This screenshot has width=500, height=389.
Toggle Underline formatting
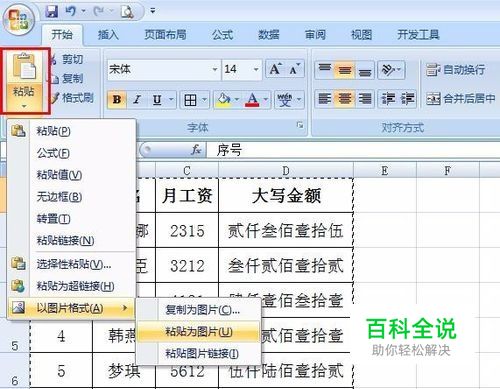point(157,99)
